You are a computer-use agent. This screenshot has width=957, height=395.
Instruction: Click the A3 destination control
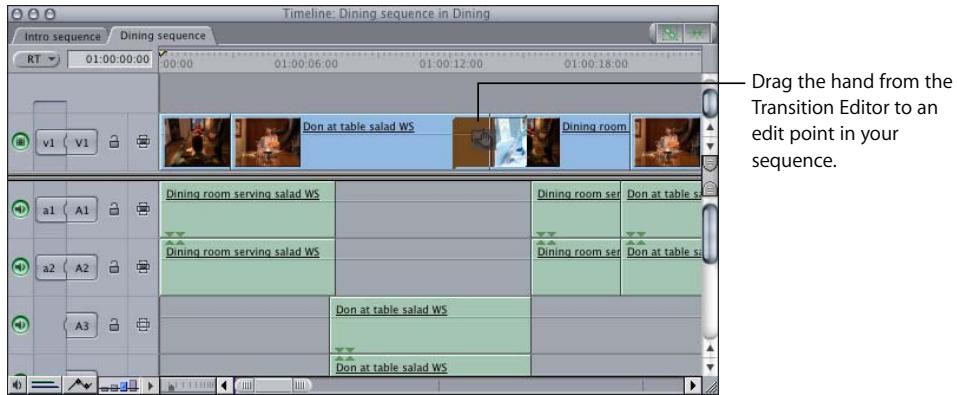(82, 326)
